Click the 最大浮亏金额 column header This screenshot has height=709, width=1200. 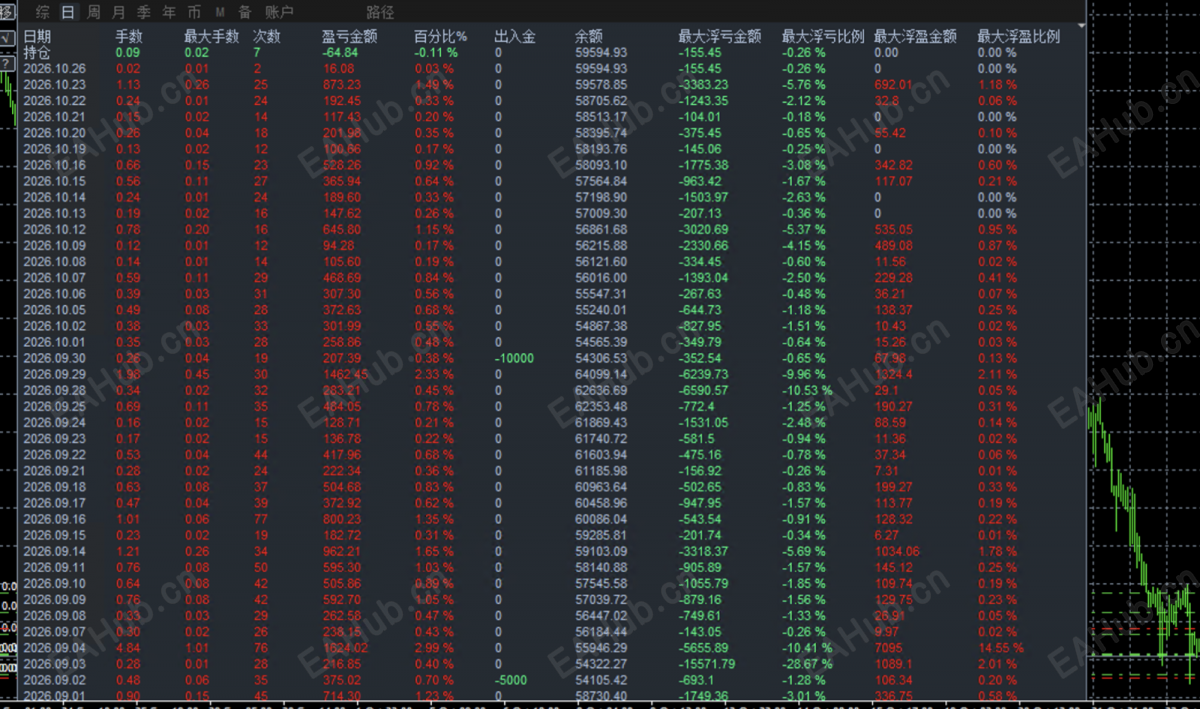pyautogui.click(x=720, y=36)
